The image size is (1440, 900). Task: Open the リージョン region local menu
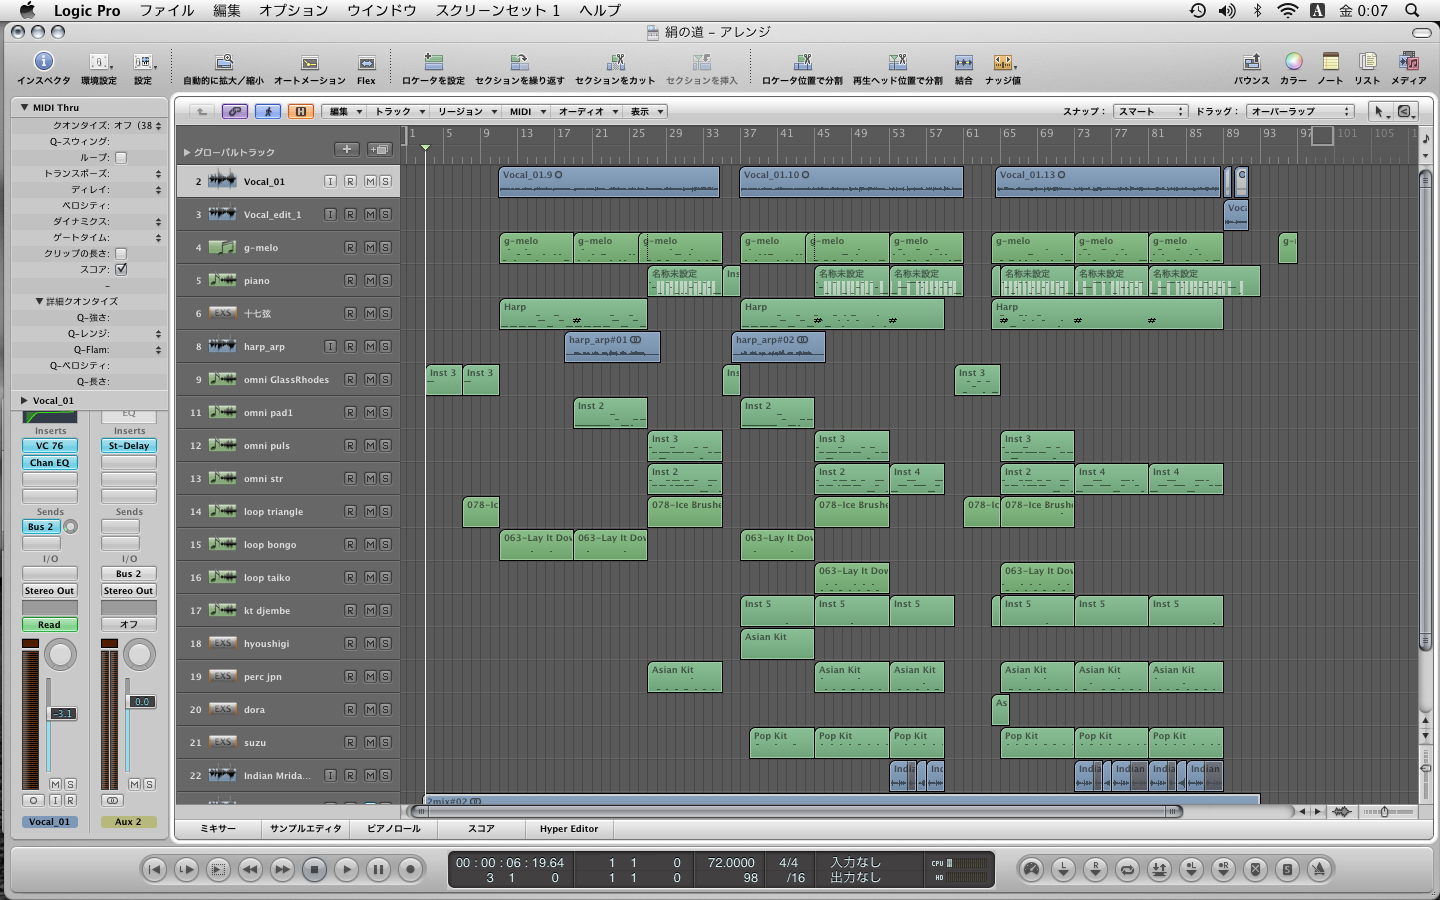click(x=465, y=111)
